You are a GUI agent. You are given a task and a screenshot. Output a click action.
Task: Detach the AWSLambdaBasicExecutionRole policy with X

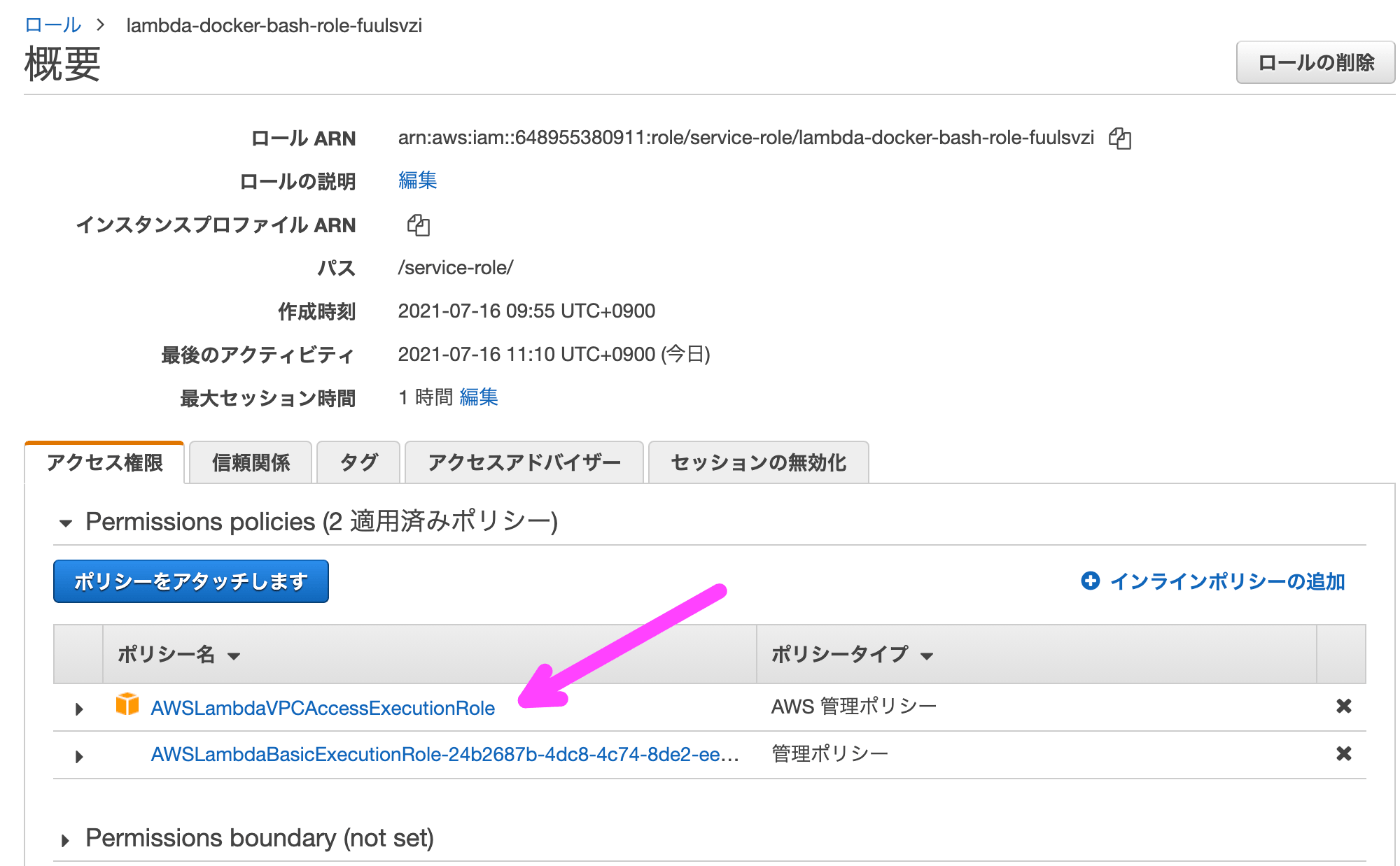pos(1344,754)
